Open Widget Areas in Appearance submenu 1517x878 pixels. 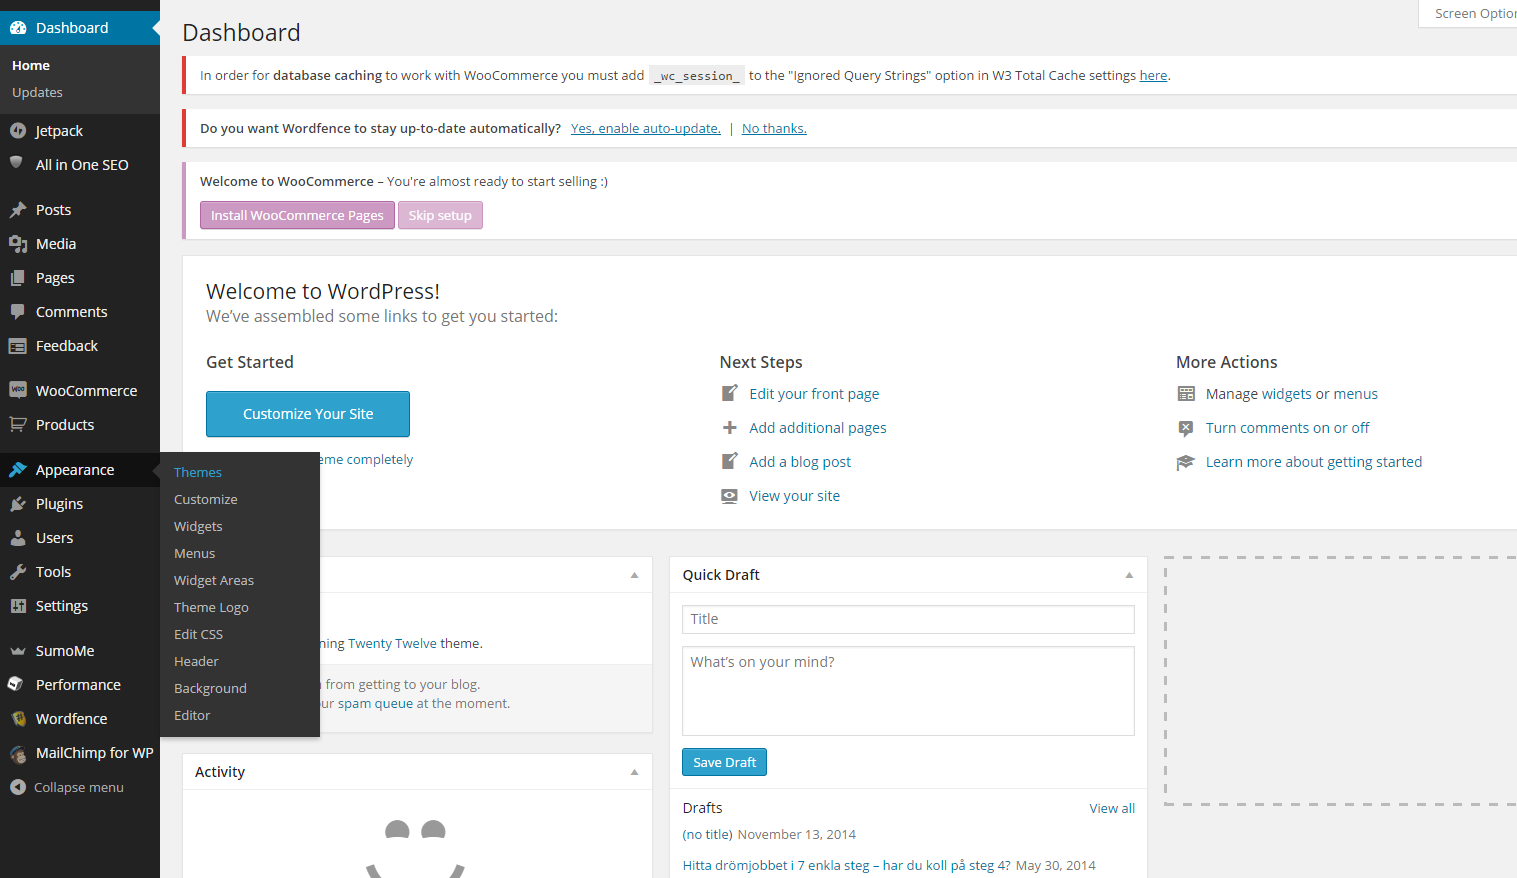coord(214,580)
